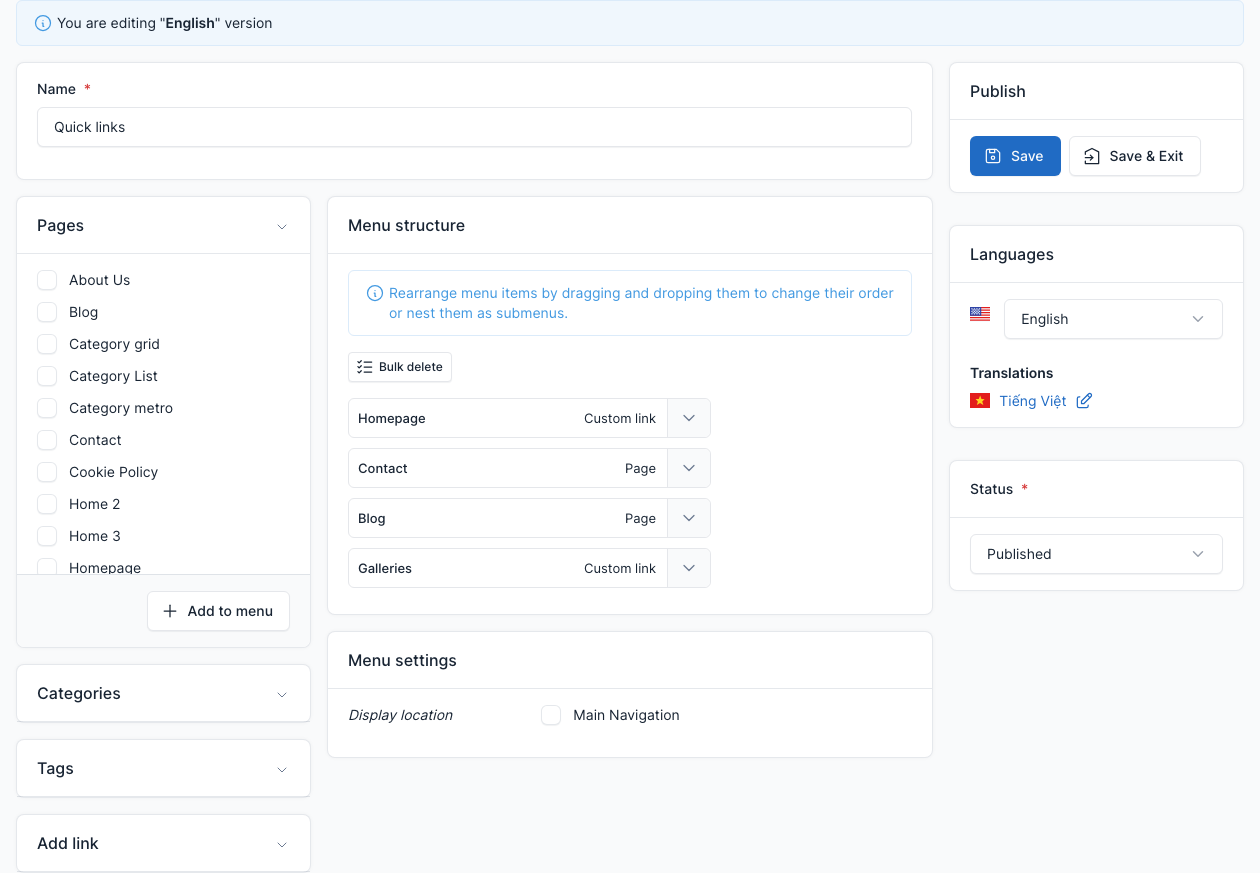Click 'Page' type text in Contact row
Viewport: 1260px width, 873px height.
pos(640,468)
